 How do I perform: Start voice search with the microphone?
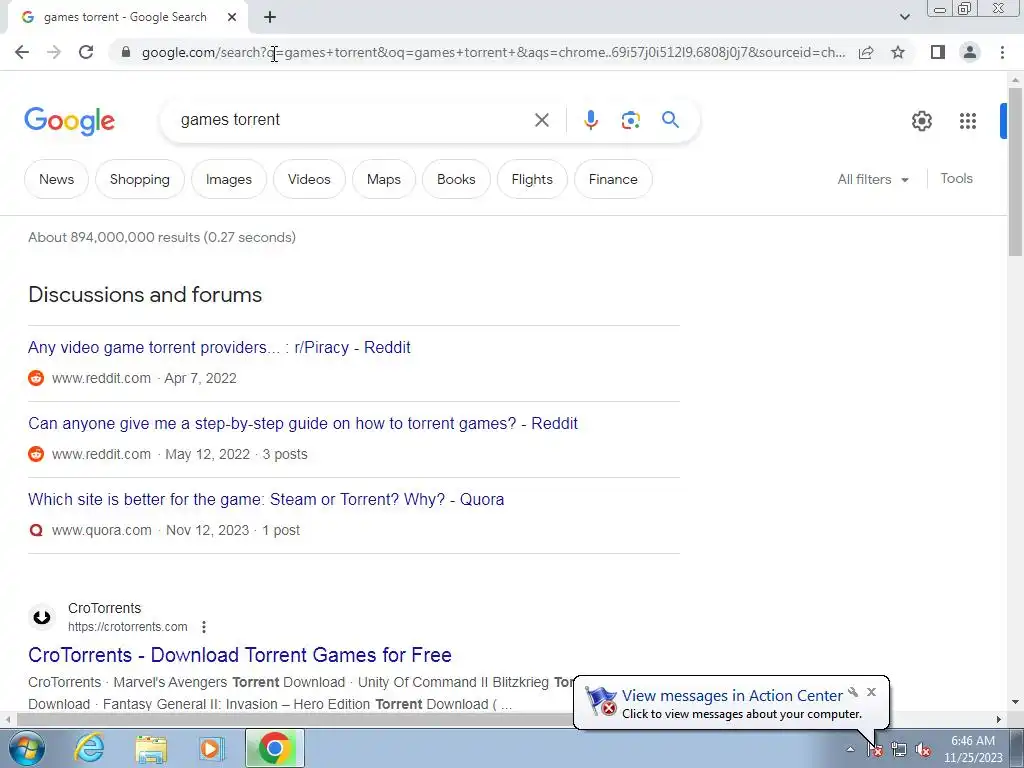pyautogui.click(x=590, y=120)
